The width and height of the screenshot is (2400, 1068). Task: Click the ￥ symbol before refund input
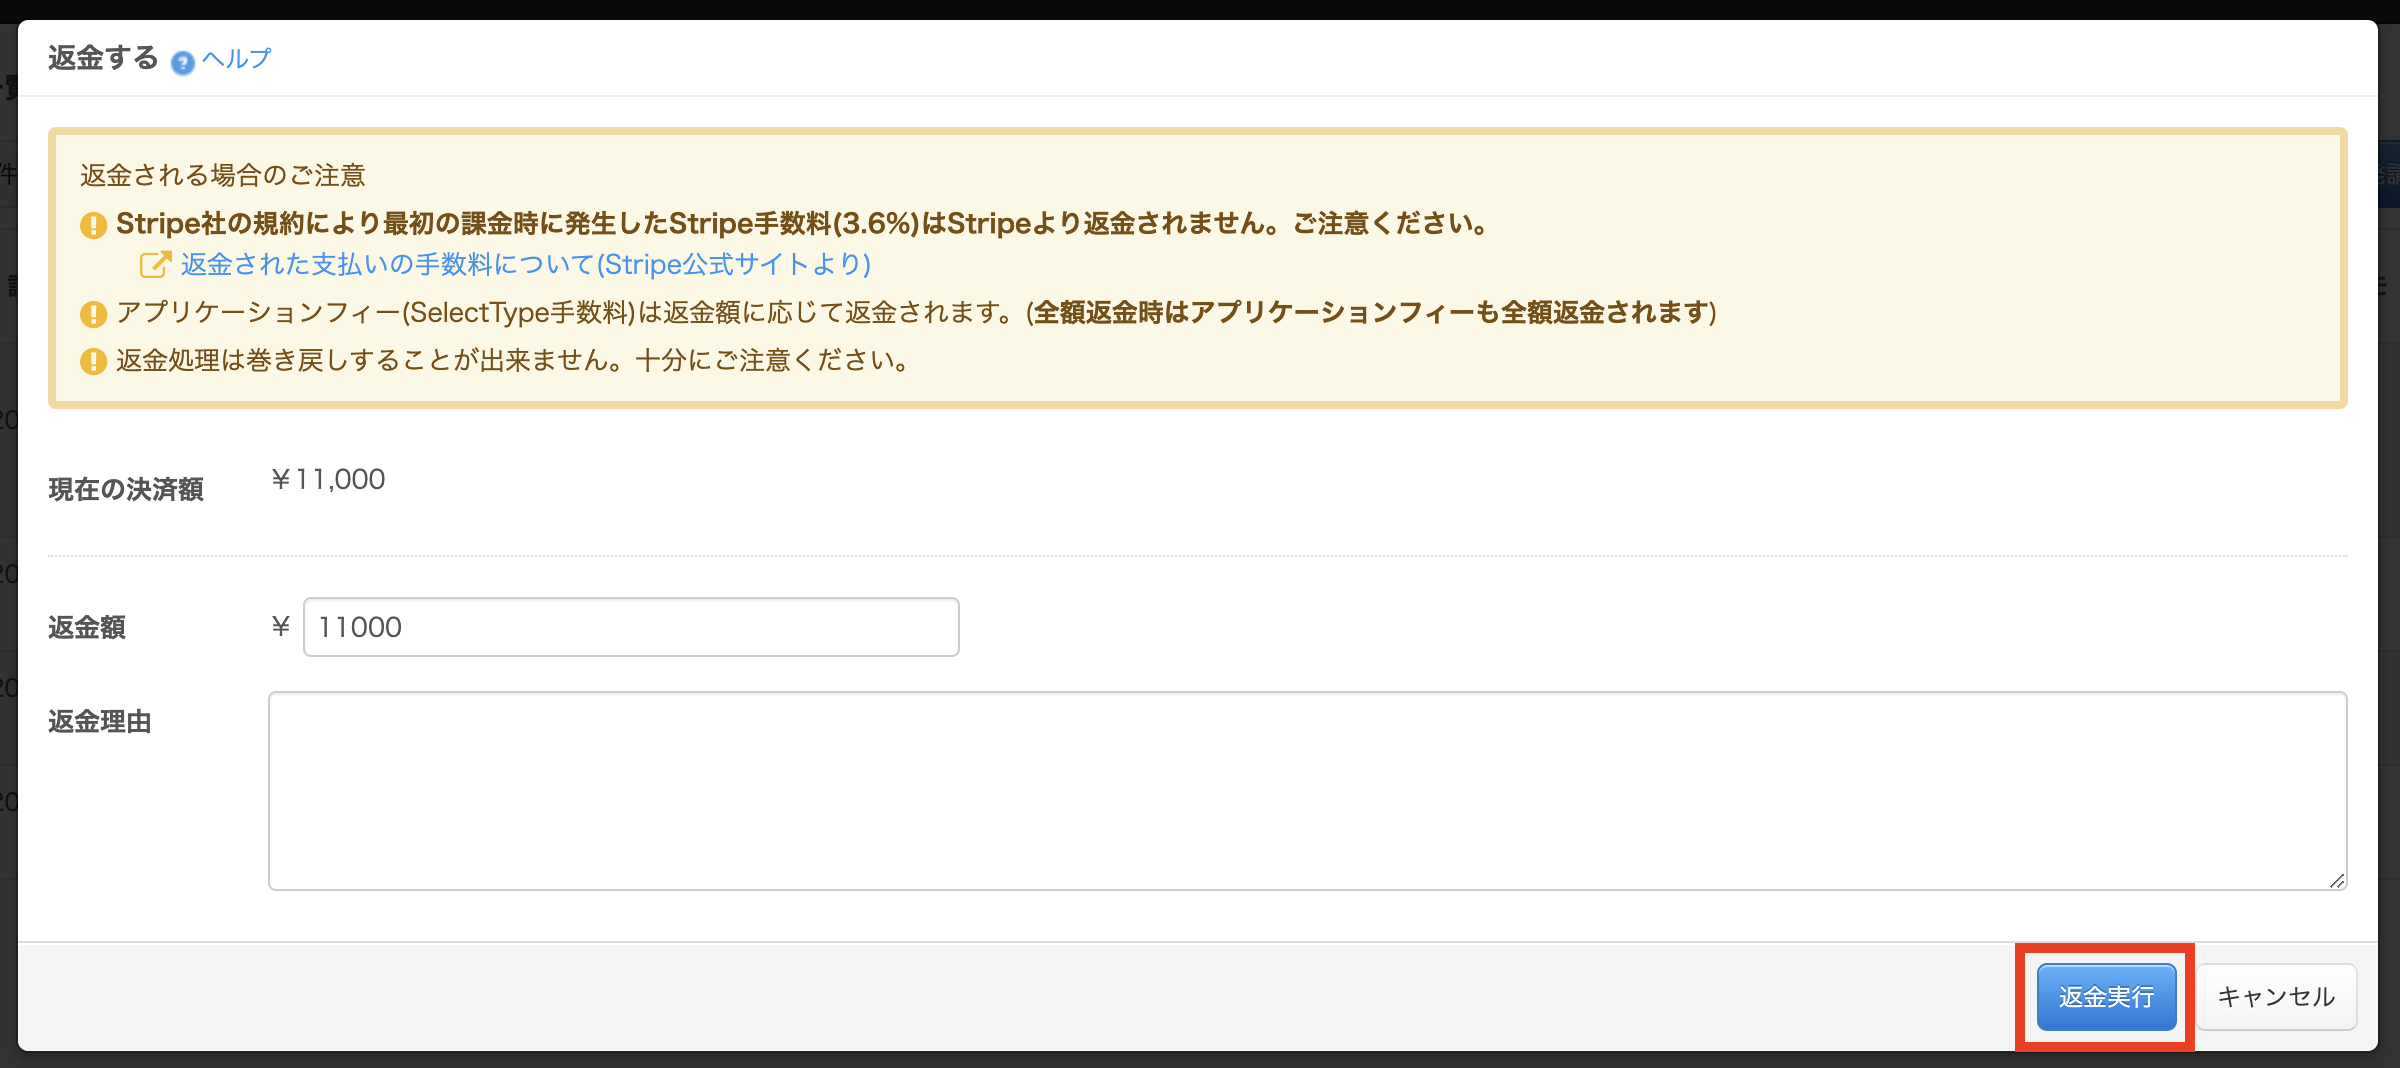tap(281, 627)
